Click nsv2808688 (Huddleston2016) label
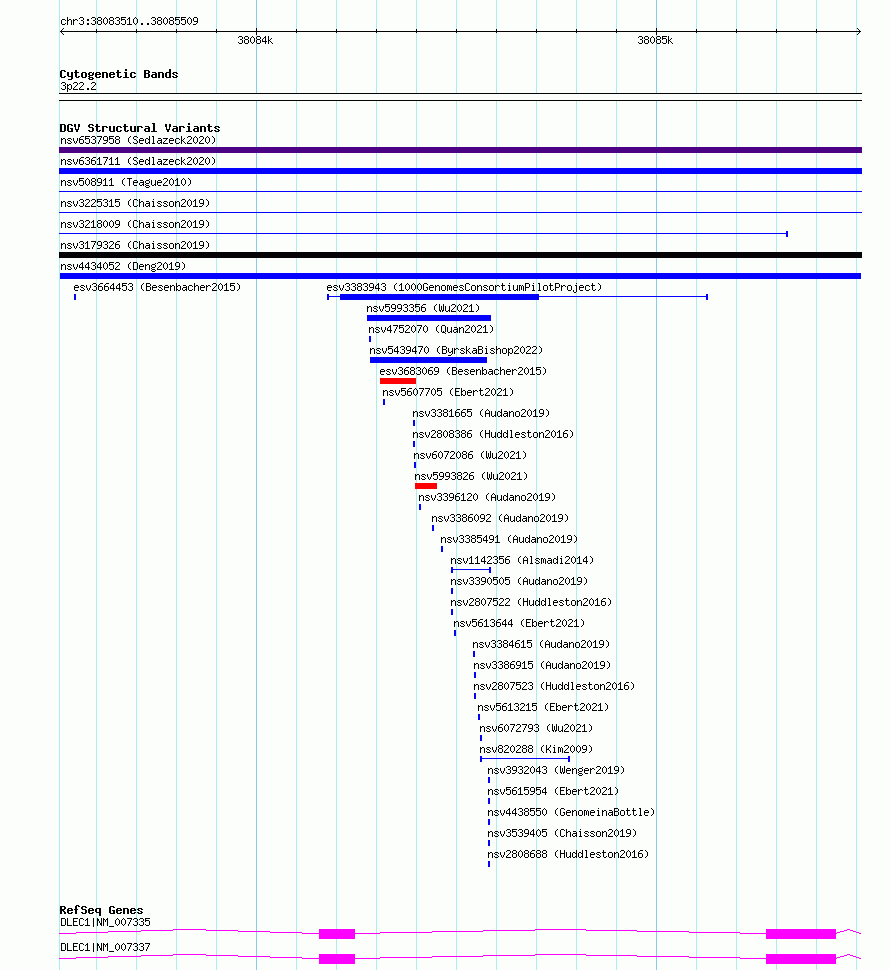 tap(568, 856)
